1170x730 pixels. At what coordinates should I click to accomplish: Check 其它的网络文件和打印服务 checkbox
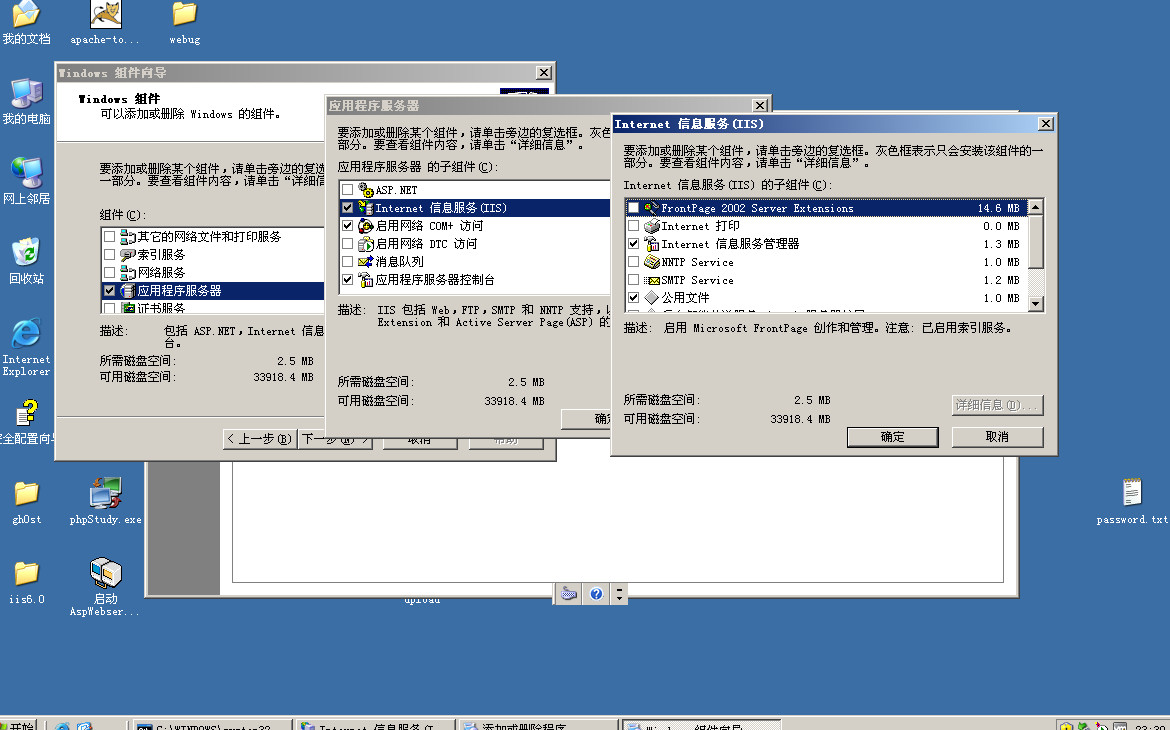pos(110,237)
